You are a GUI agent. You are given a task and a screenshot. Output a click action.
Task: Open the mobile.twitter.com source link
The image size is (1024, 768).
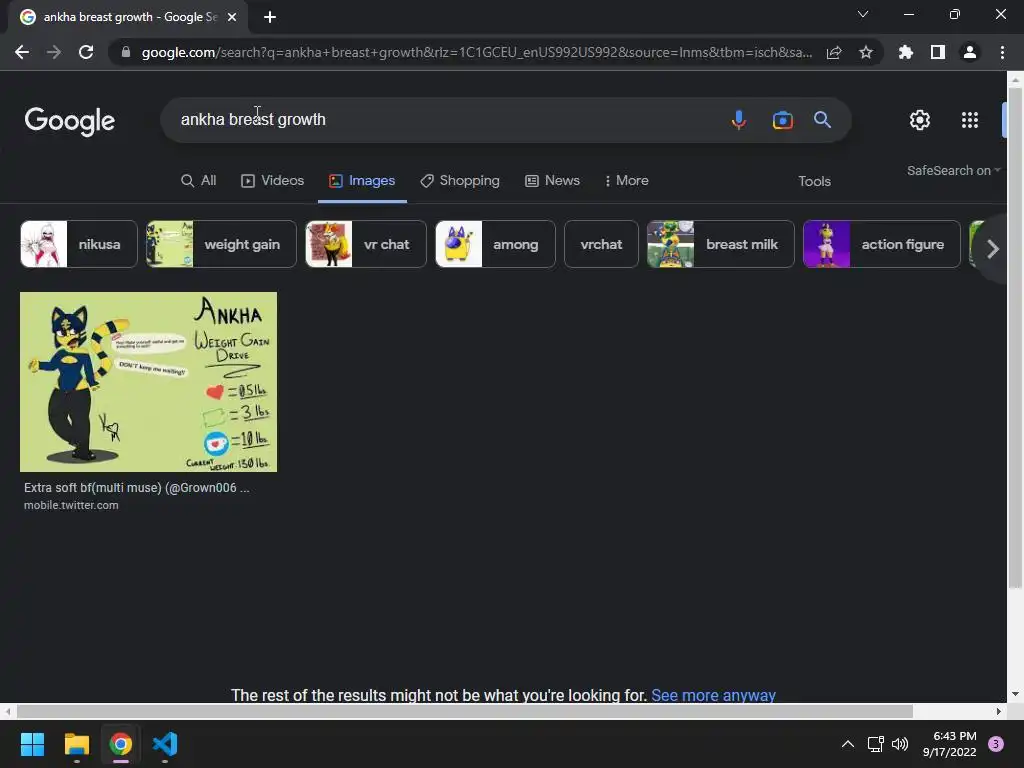[71, 505]
